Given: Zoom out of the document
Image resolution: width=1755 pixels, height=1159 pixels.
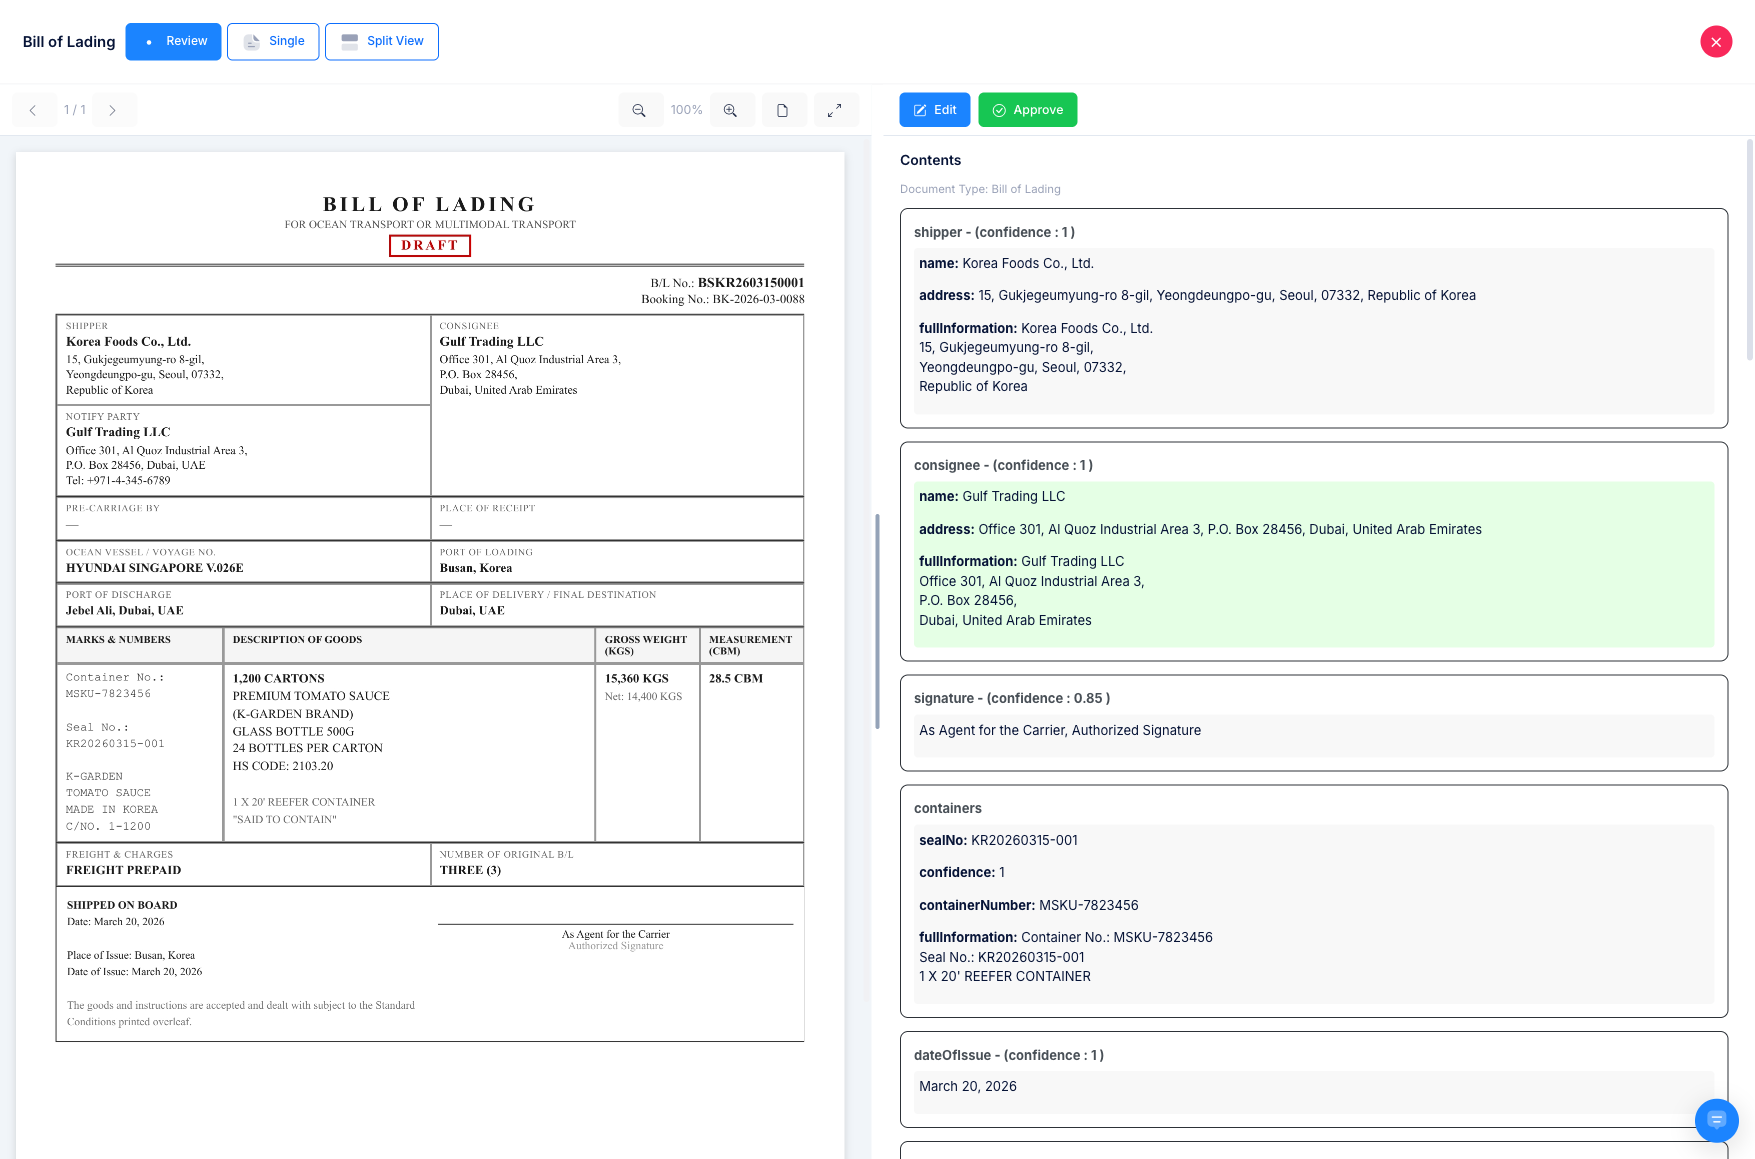Looking at the screenshot, I should point(639,110).
